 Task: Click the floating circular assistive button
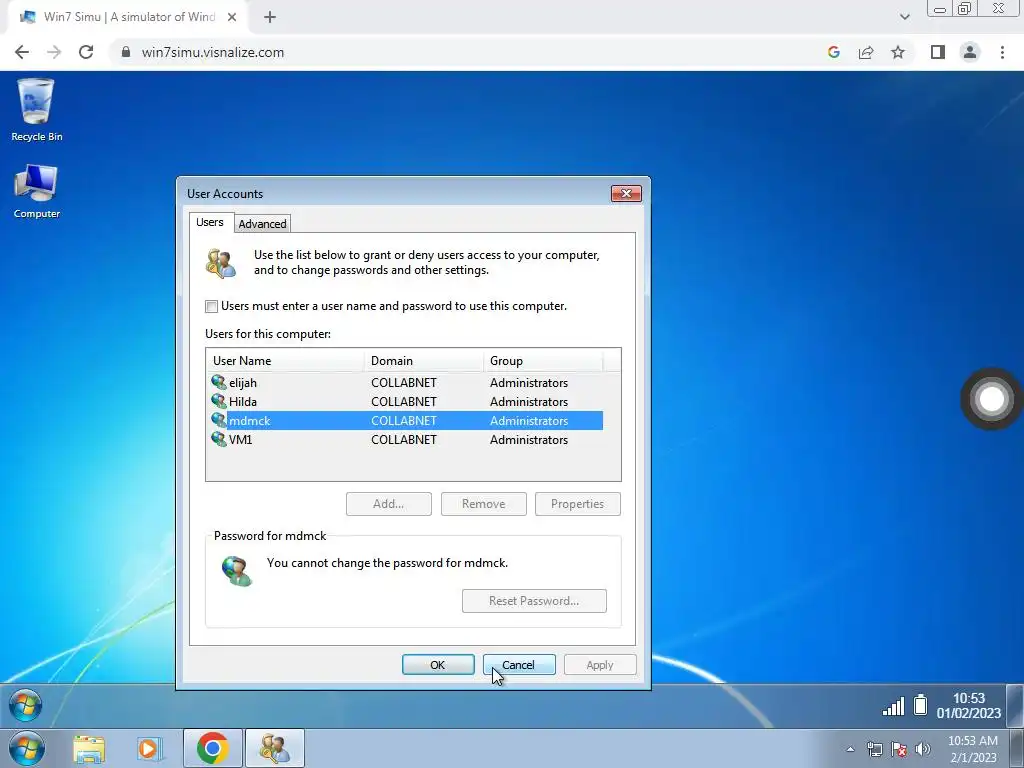pos(991,399)
